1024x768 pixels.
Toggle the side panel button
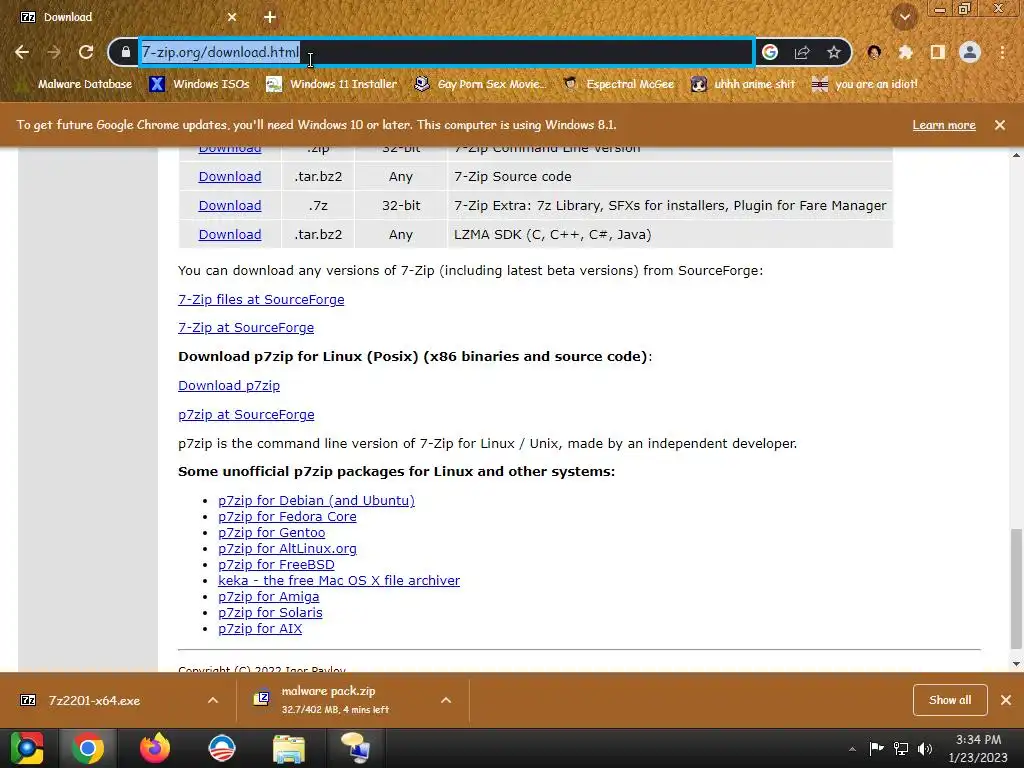click(x=937, y=52)
